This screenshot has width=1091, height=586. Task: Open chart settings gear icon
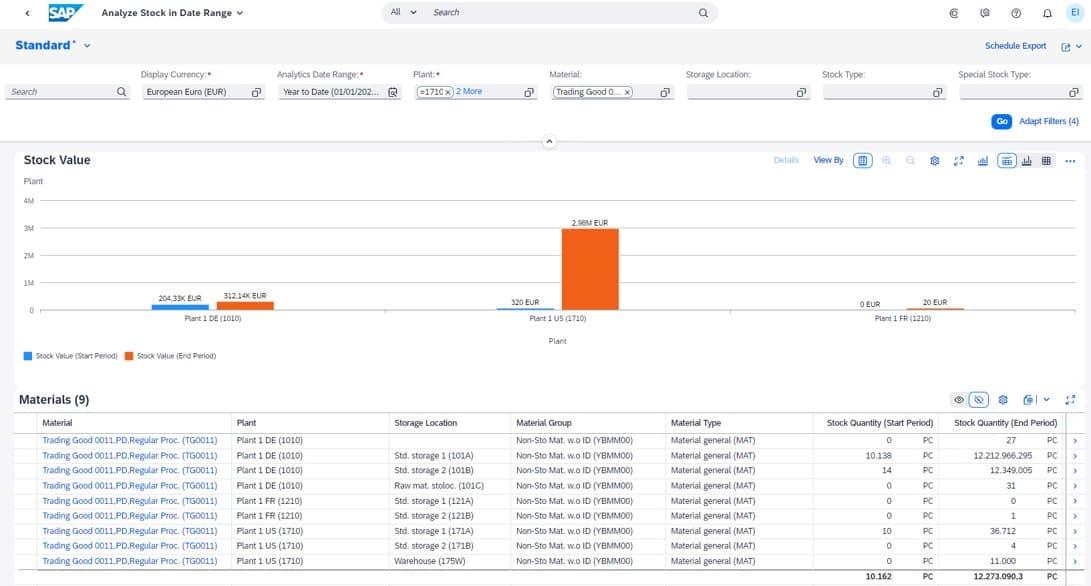[x=934, y=161]
